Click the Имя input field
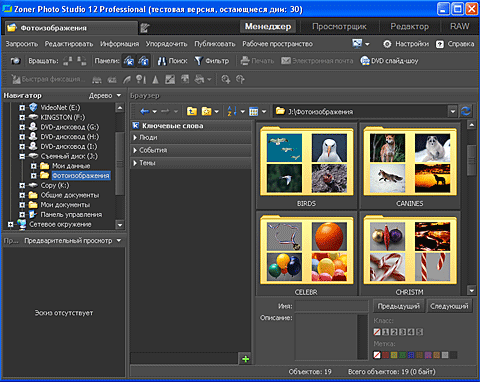Image resolution: width=480 pixels, height=382 pixels. pos(332,306)
